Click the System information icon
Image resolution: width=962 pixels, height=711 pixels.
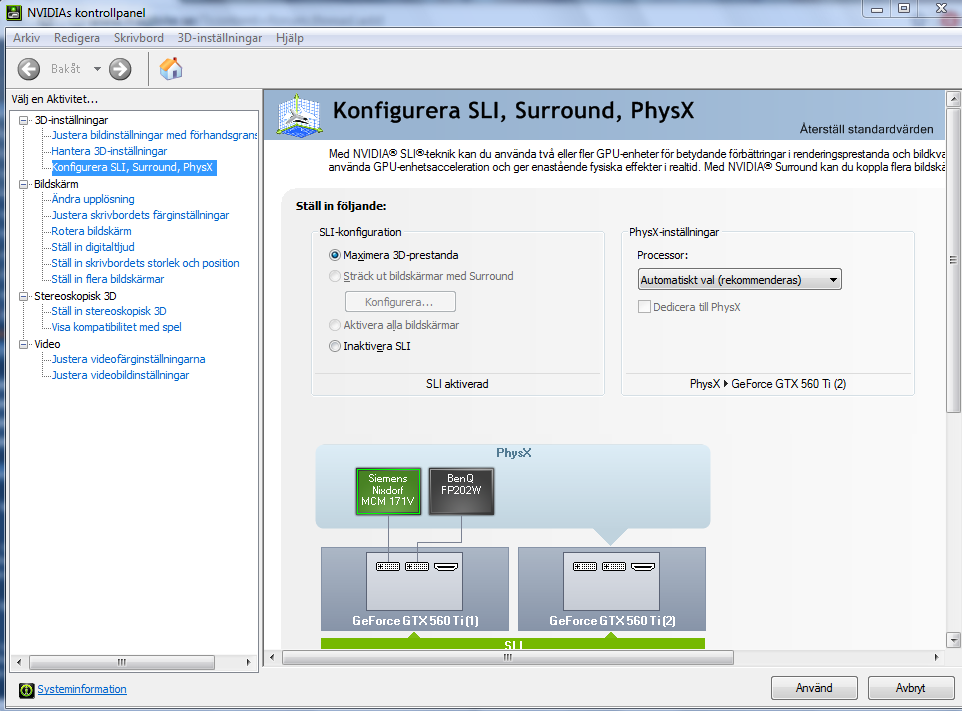click(26, 690)
